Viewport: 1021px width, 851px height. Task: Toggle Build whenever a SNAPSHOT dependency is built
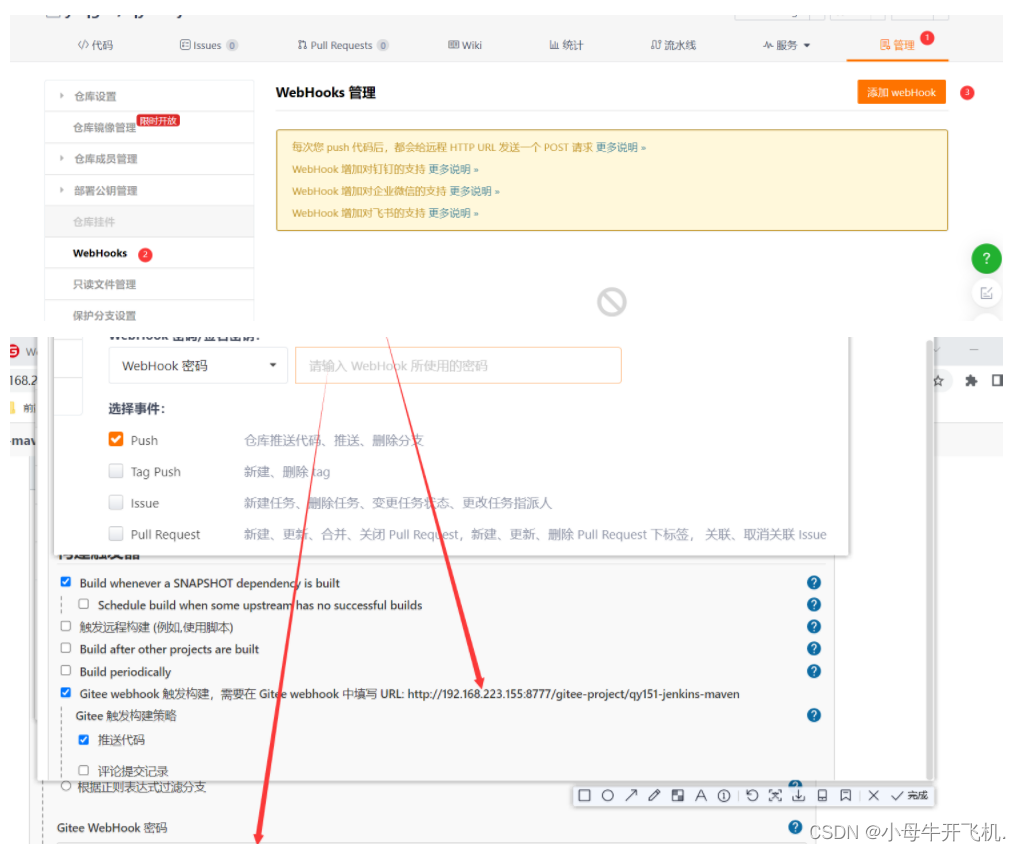pos(66,582)
